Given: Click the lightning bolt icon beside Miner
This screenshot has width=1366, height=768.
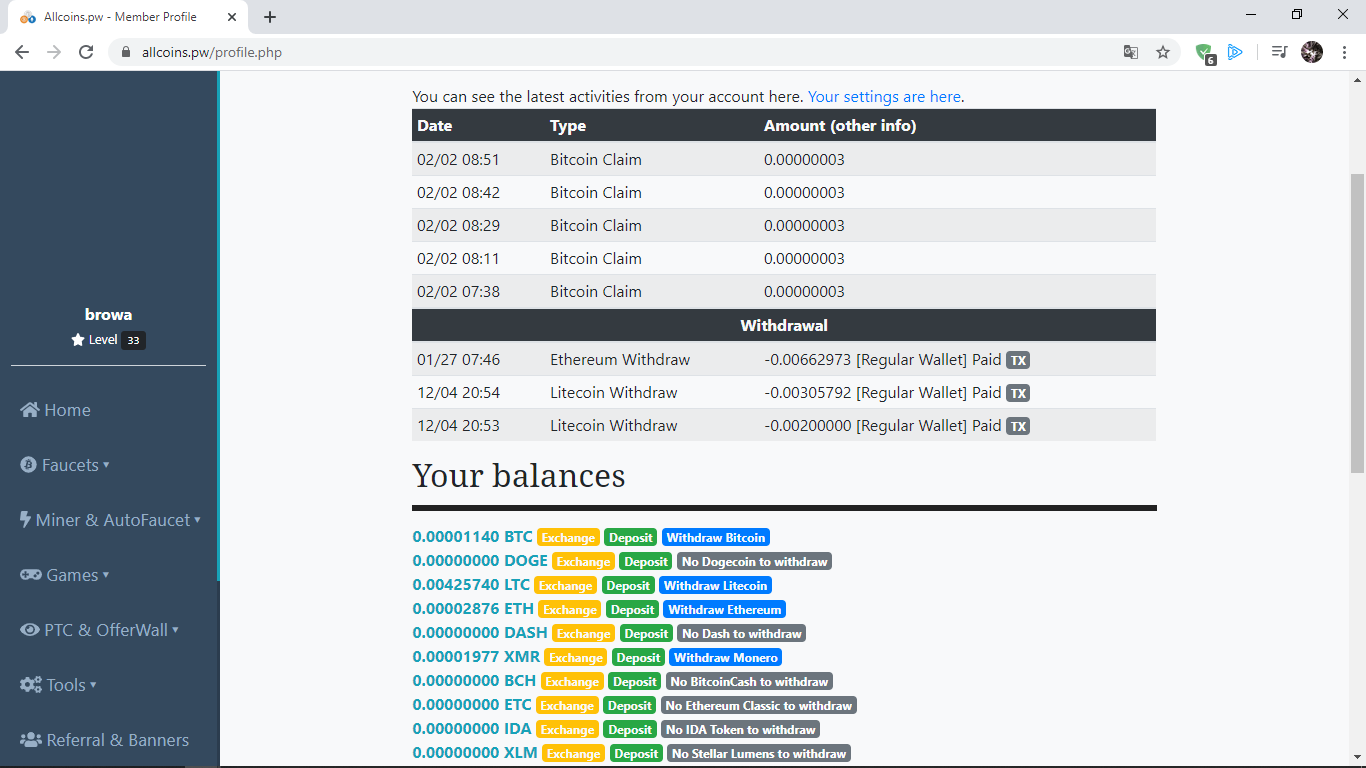Looking at the screenshot, I should point(25,520).
